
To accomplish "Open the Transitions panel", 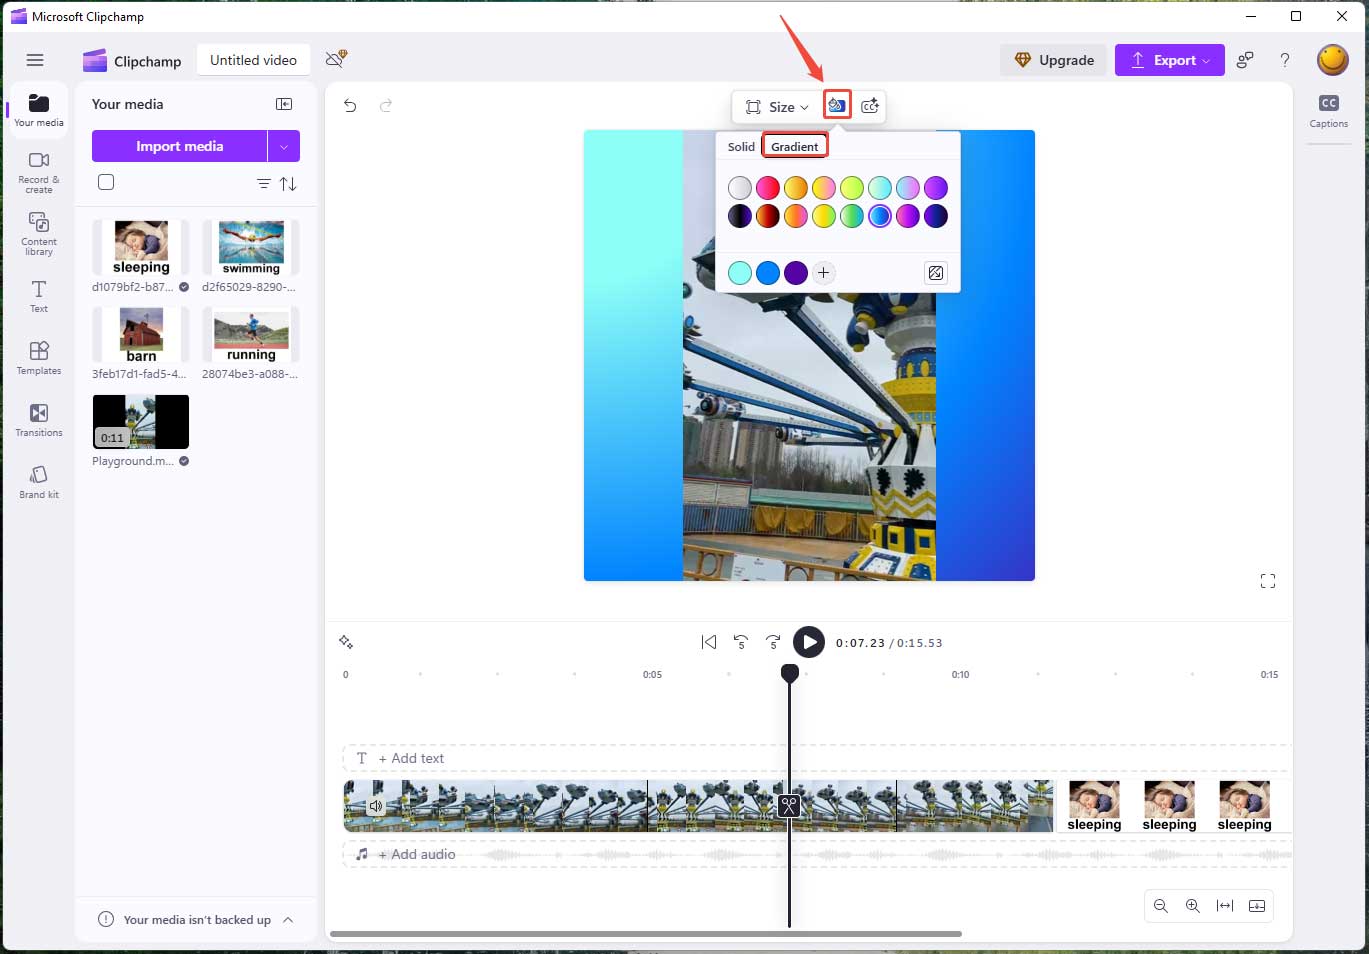I will click(x=38, y=420).
